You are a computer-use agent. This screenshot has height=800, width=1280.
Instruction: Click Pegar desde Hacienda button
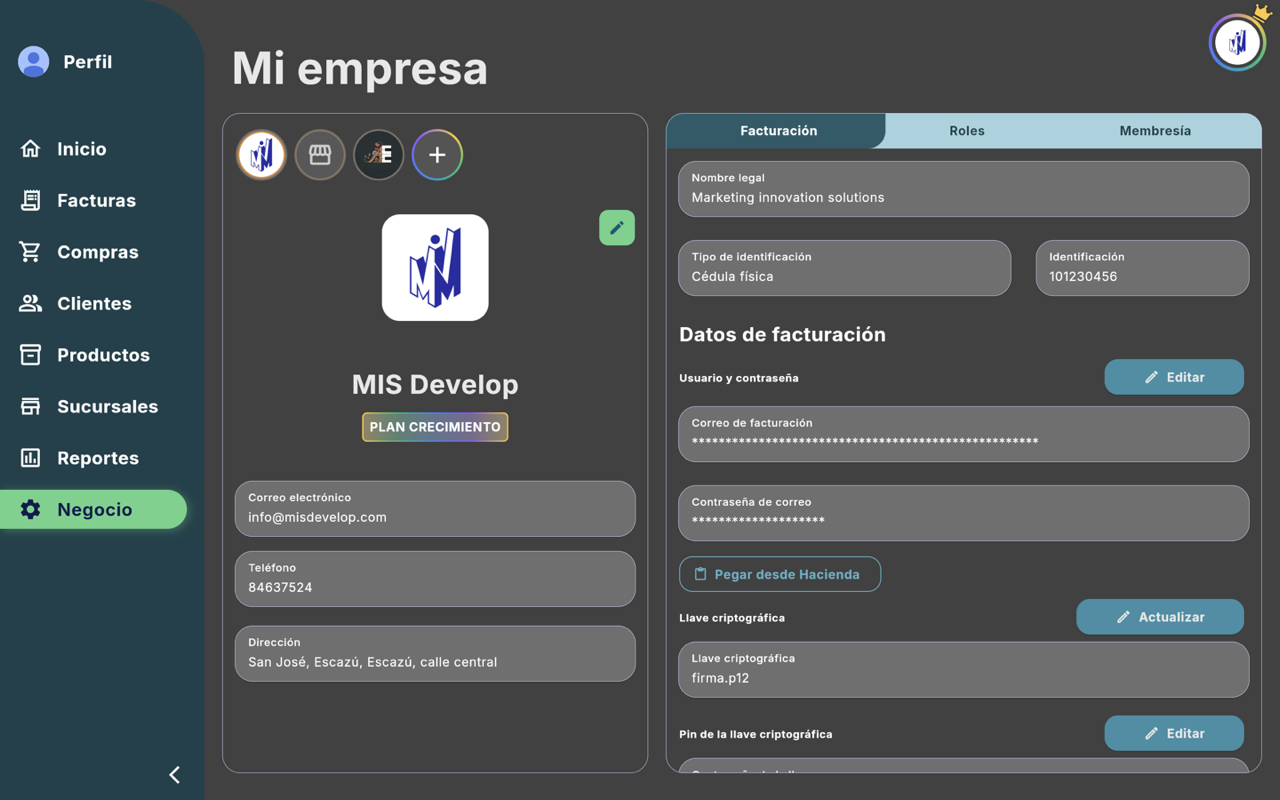(780, 574)
